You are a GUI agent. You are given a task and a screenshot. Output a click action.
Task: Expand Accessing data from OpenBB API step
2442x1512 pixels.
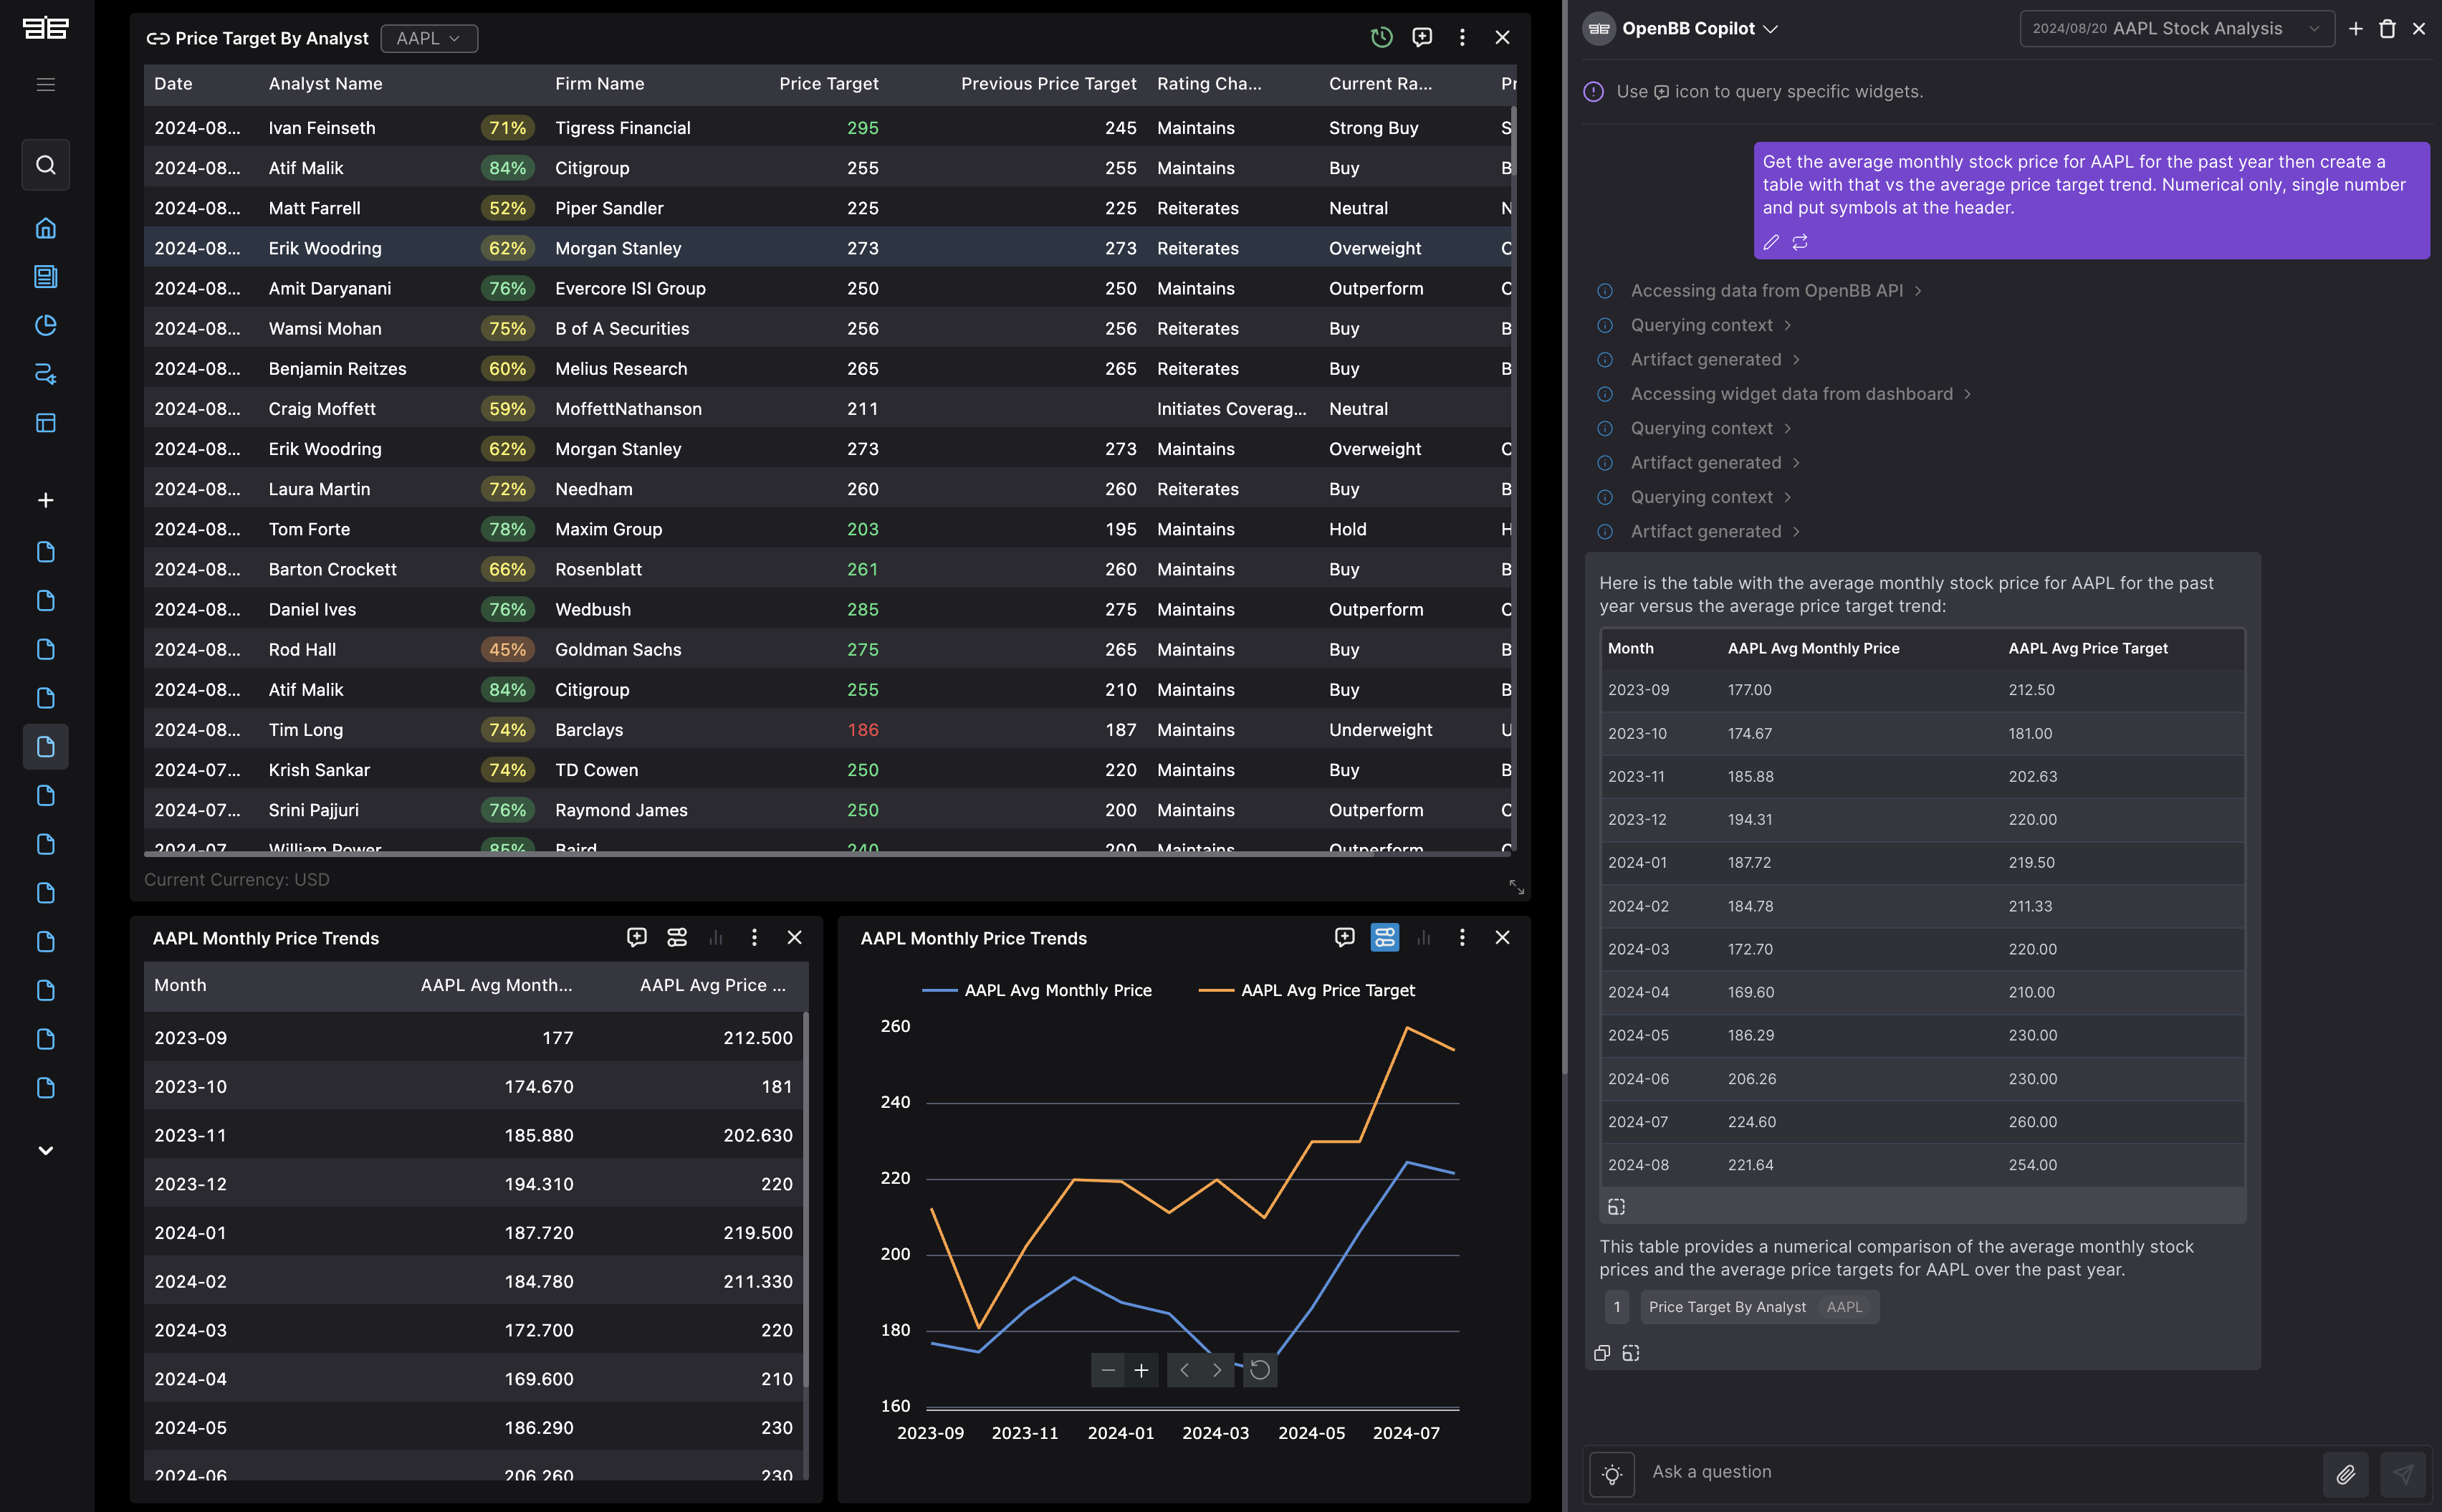click(1767, 291)
